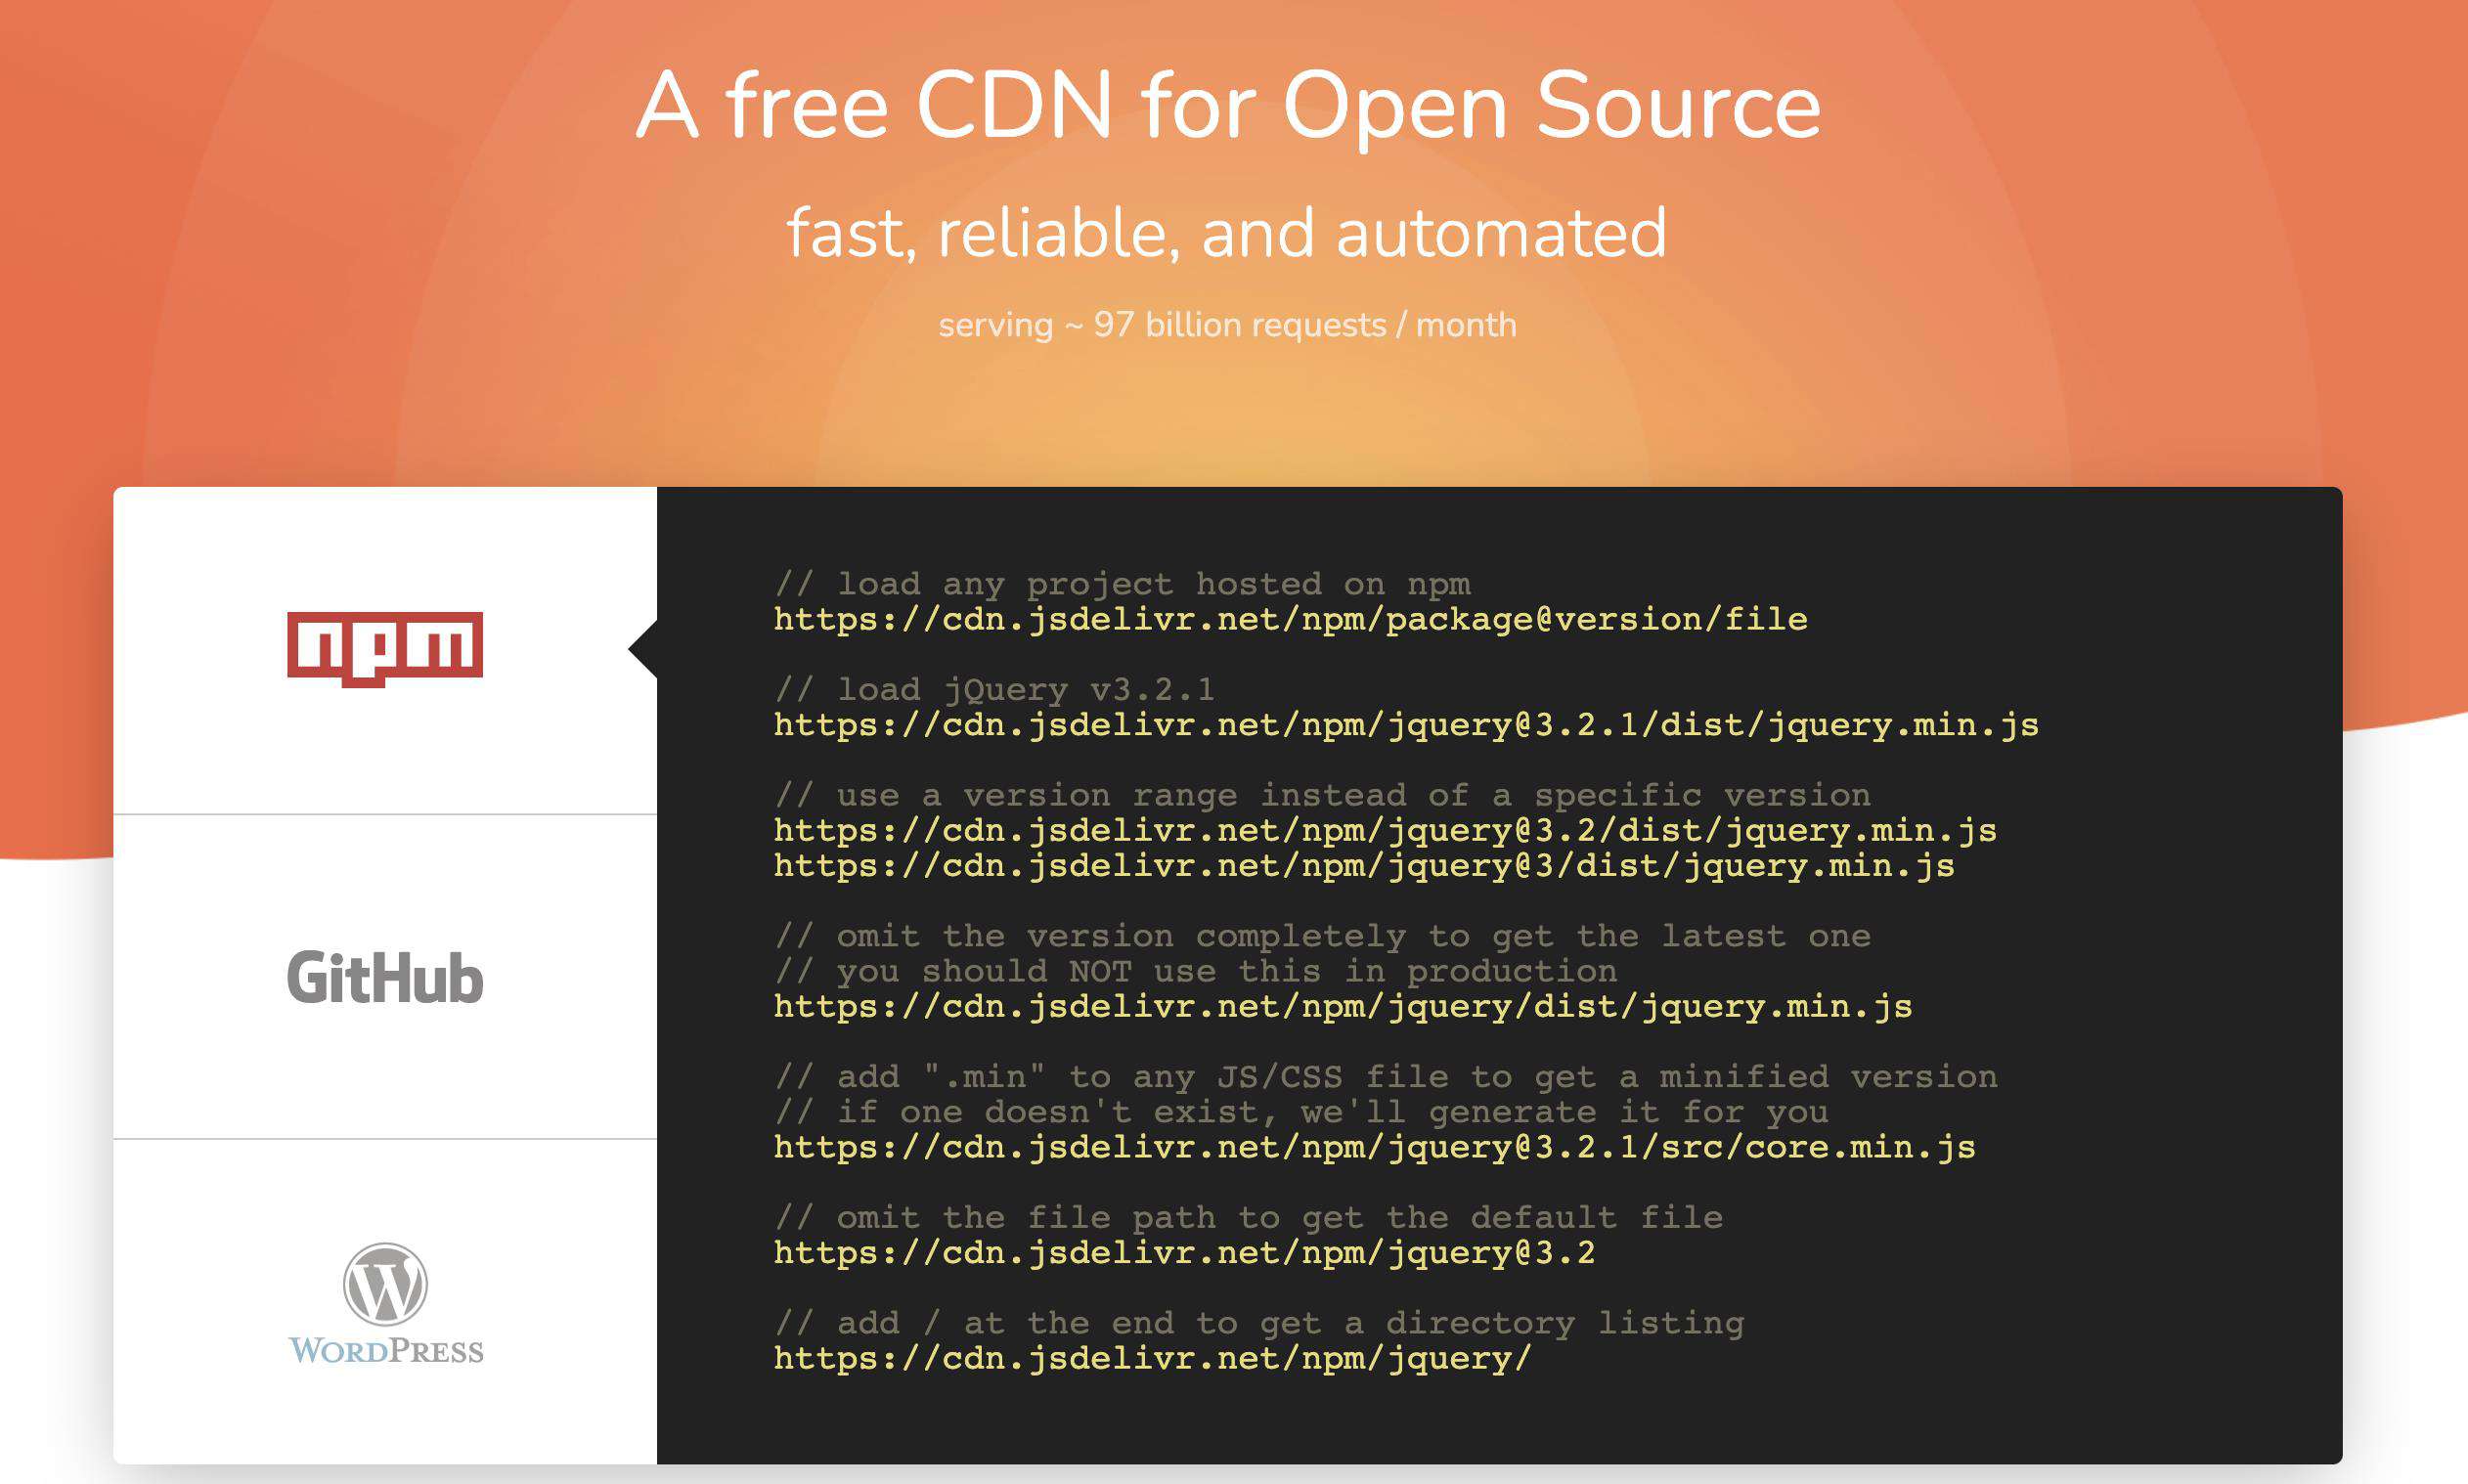Click the npm/jquery/ directory listing URL
Image resolution: width=2468 pixels, height=1484 pixels.
click(x=1153, y=1359)
